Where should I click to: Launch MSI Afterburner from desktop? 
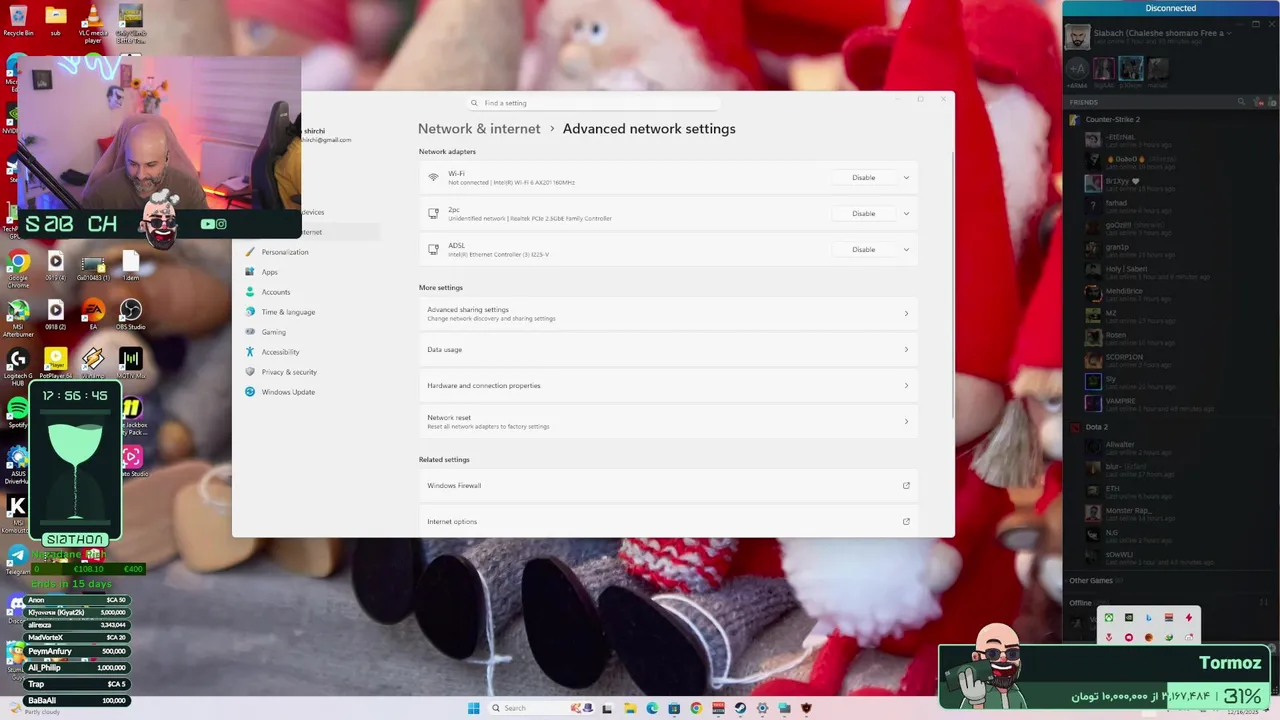point(18,316)
